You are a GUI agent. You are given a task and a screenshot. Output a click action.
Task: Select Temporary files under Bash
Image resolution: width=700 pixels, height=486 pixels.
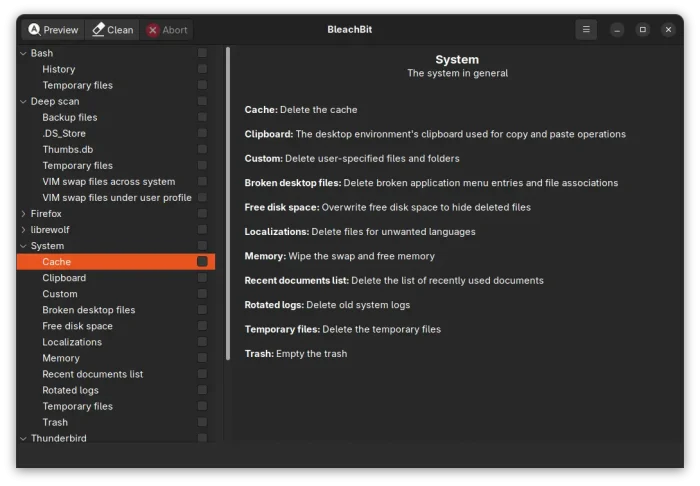coord(77,85)
